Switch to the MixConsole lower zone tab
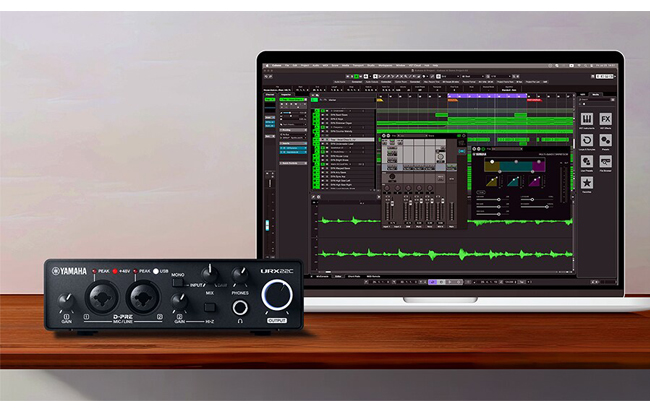This screenshot has width=650, height=412. [322, 276]
